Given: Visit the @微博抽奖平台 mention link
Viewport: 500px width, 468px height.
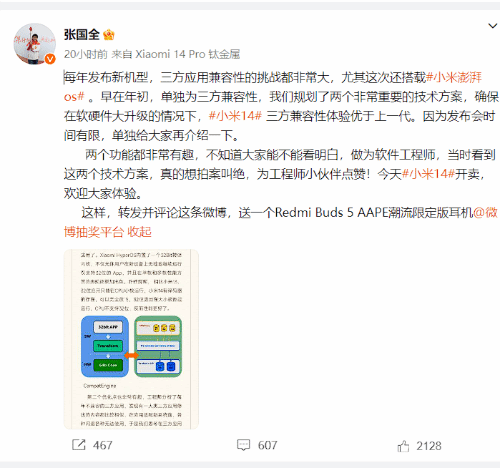Looking at the screenshot, I should click(x=281, y=222).
